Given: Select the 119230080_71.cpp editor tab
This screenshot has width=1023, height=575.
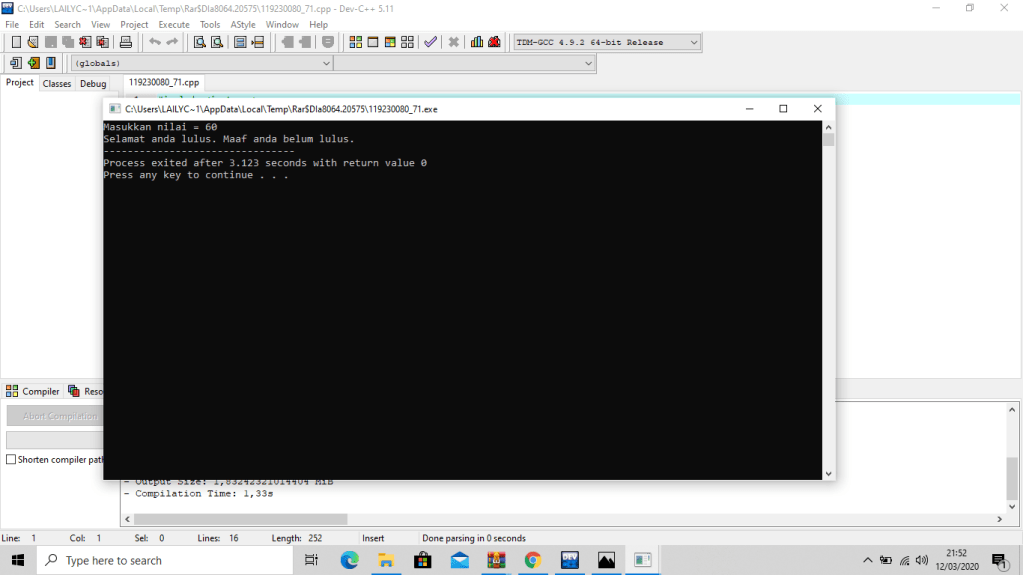Looking at the screenshot, I should (164, 83).
